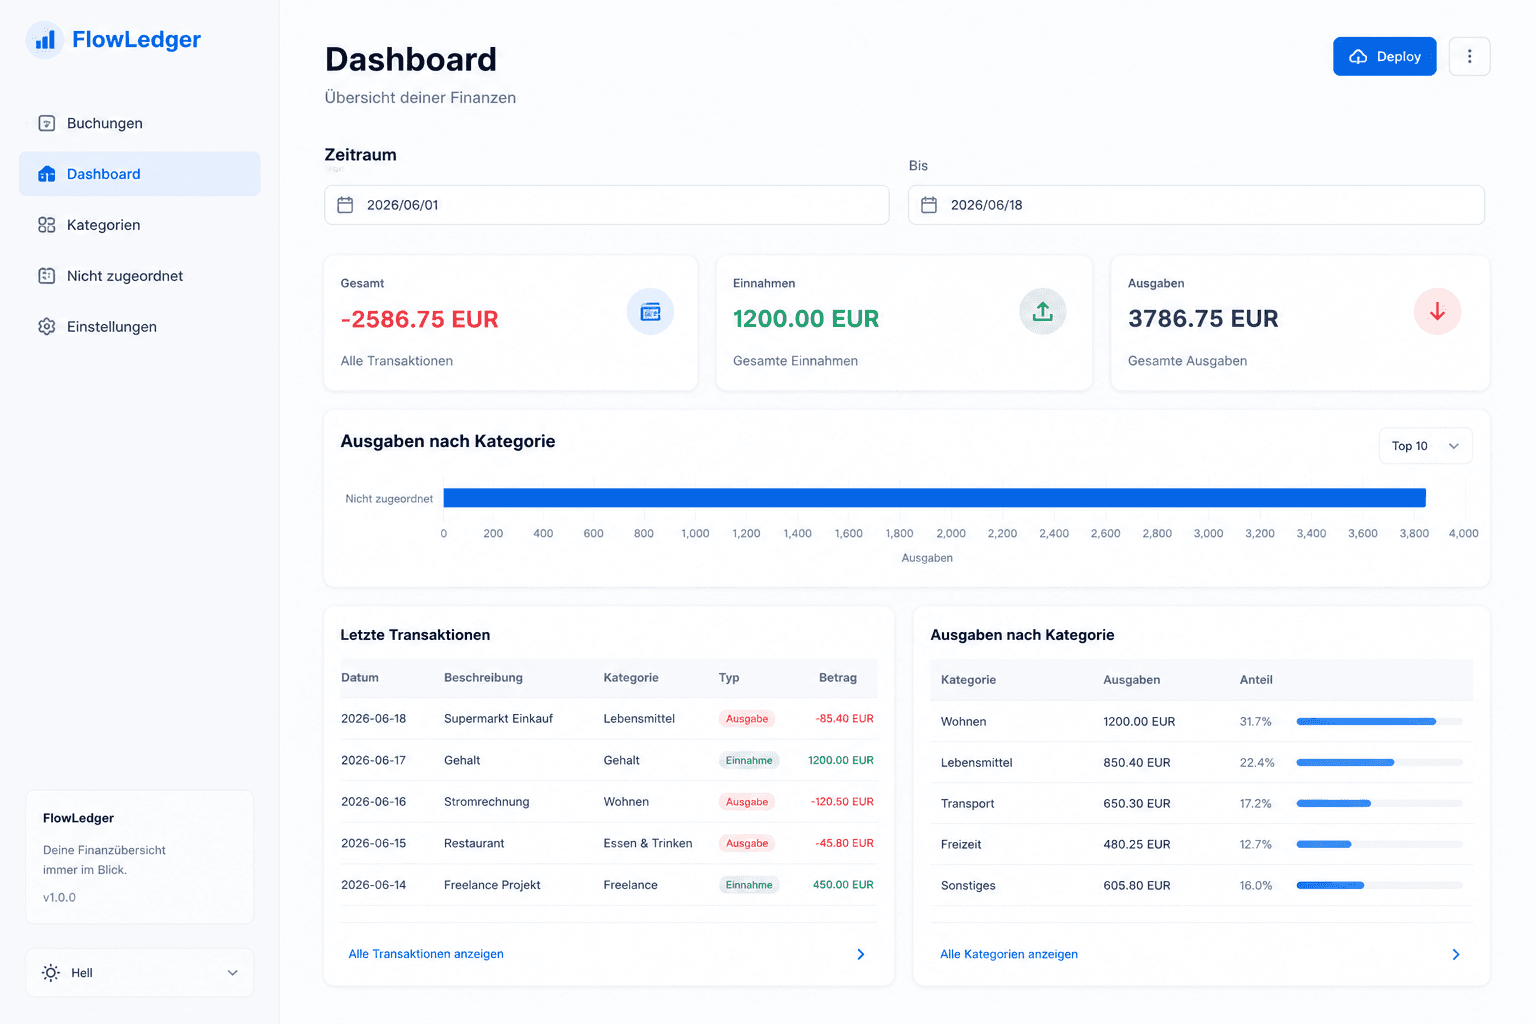Click the Sonstiges category row label
The image size is (1536, 1024).
click(x=968, y=886)
